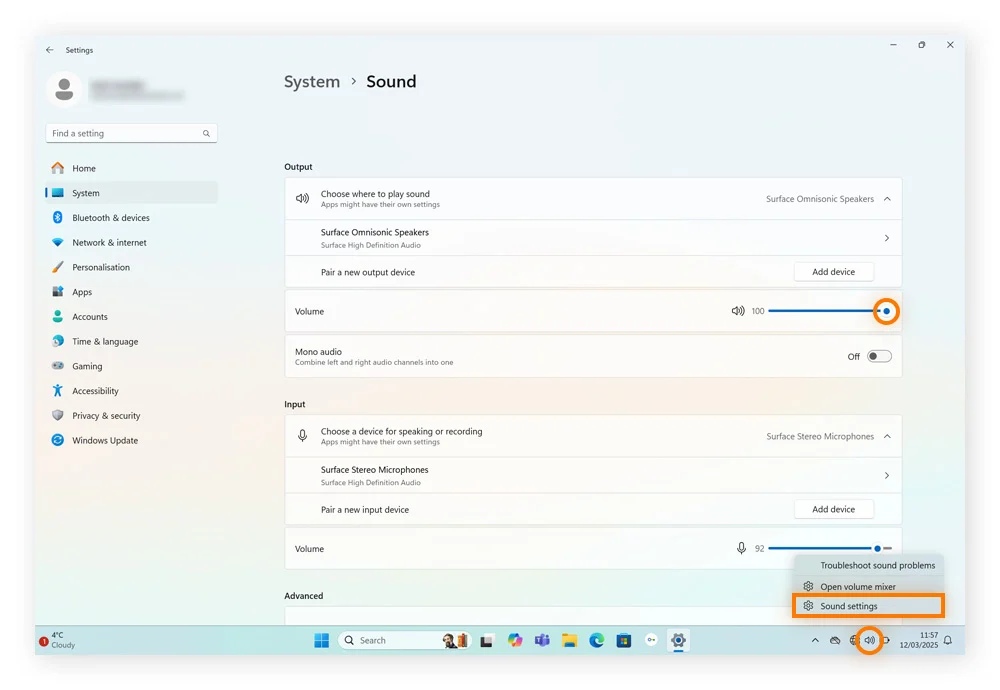Open the Windows Start menu
The image size is (1000, 690).
pyautogui.click(x=322, y=640)
